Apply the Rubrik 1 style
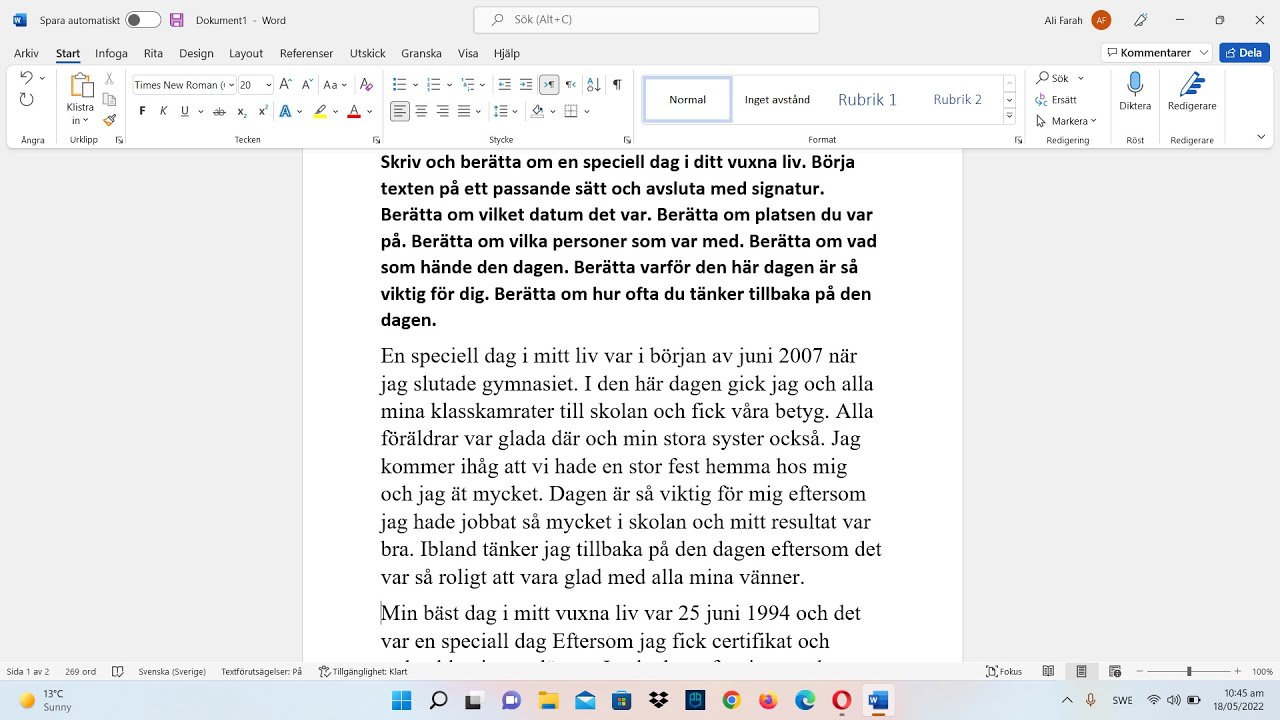1280x720 pixels. click(867, 100)
